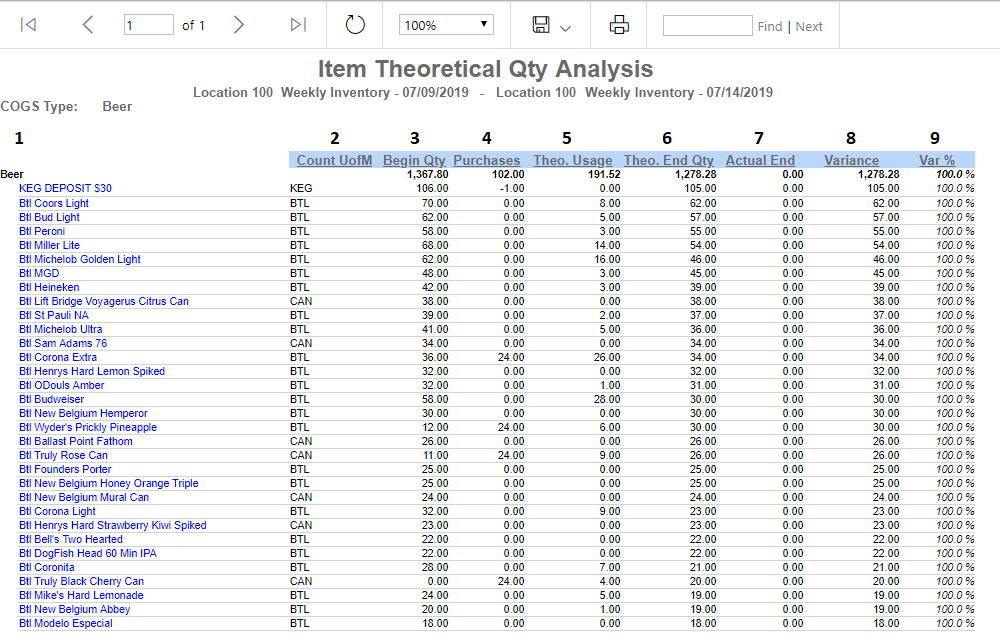This screenshot has width=1000, height=643.
Task: Open the Btl ODouls Amber item
Action: point(61,385)
